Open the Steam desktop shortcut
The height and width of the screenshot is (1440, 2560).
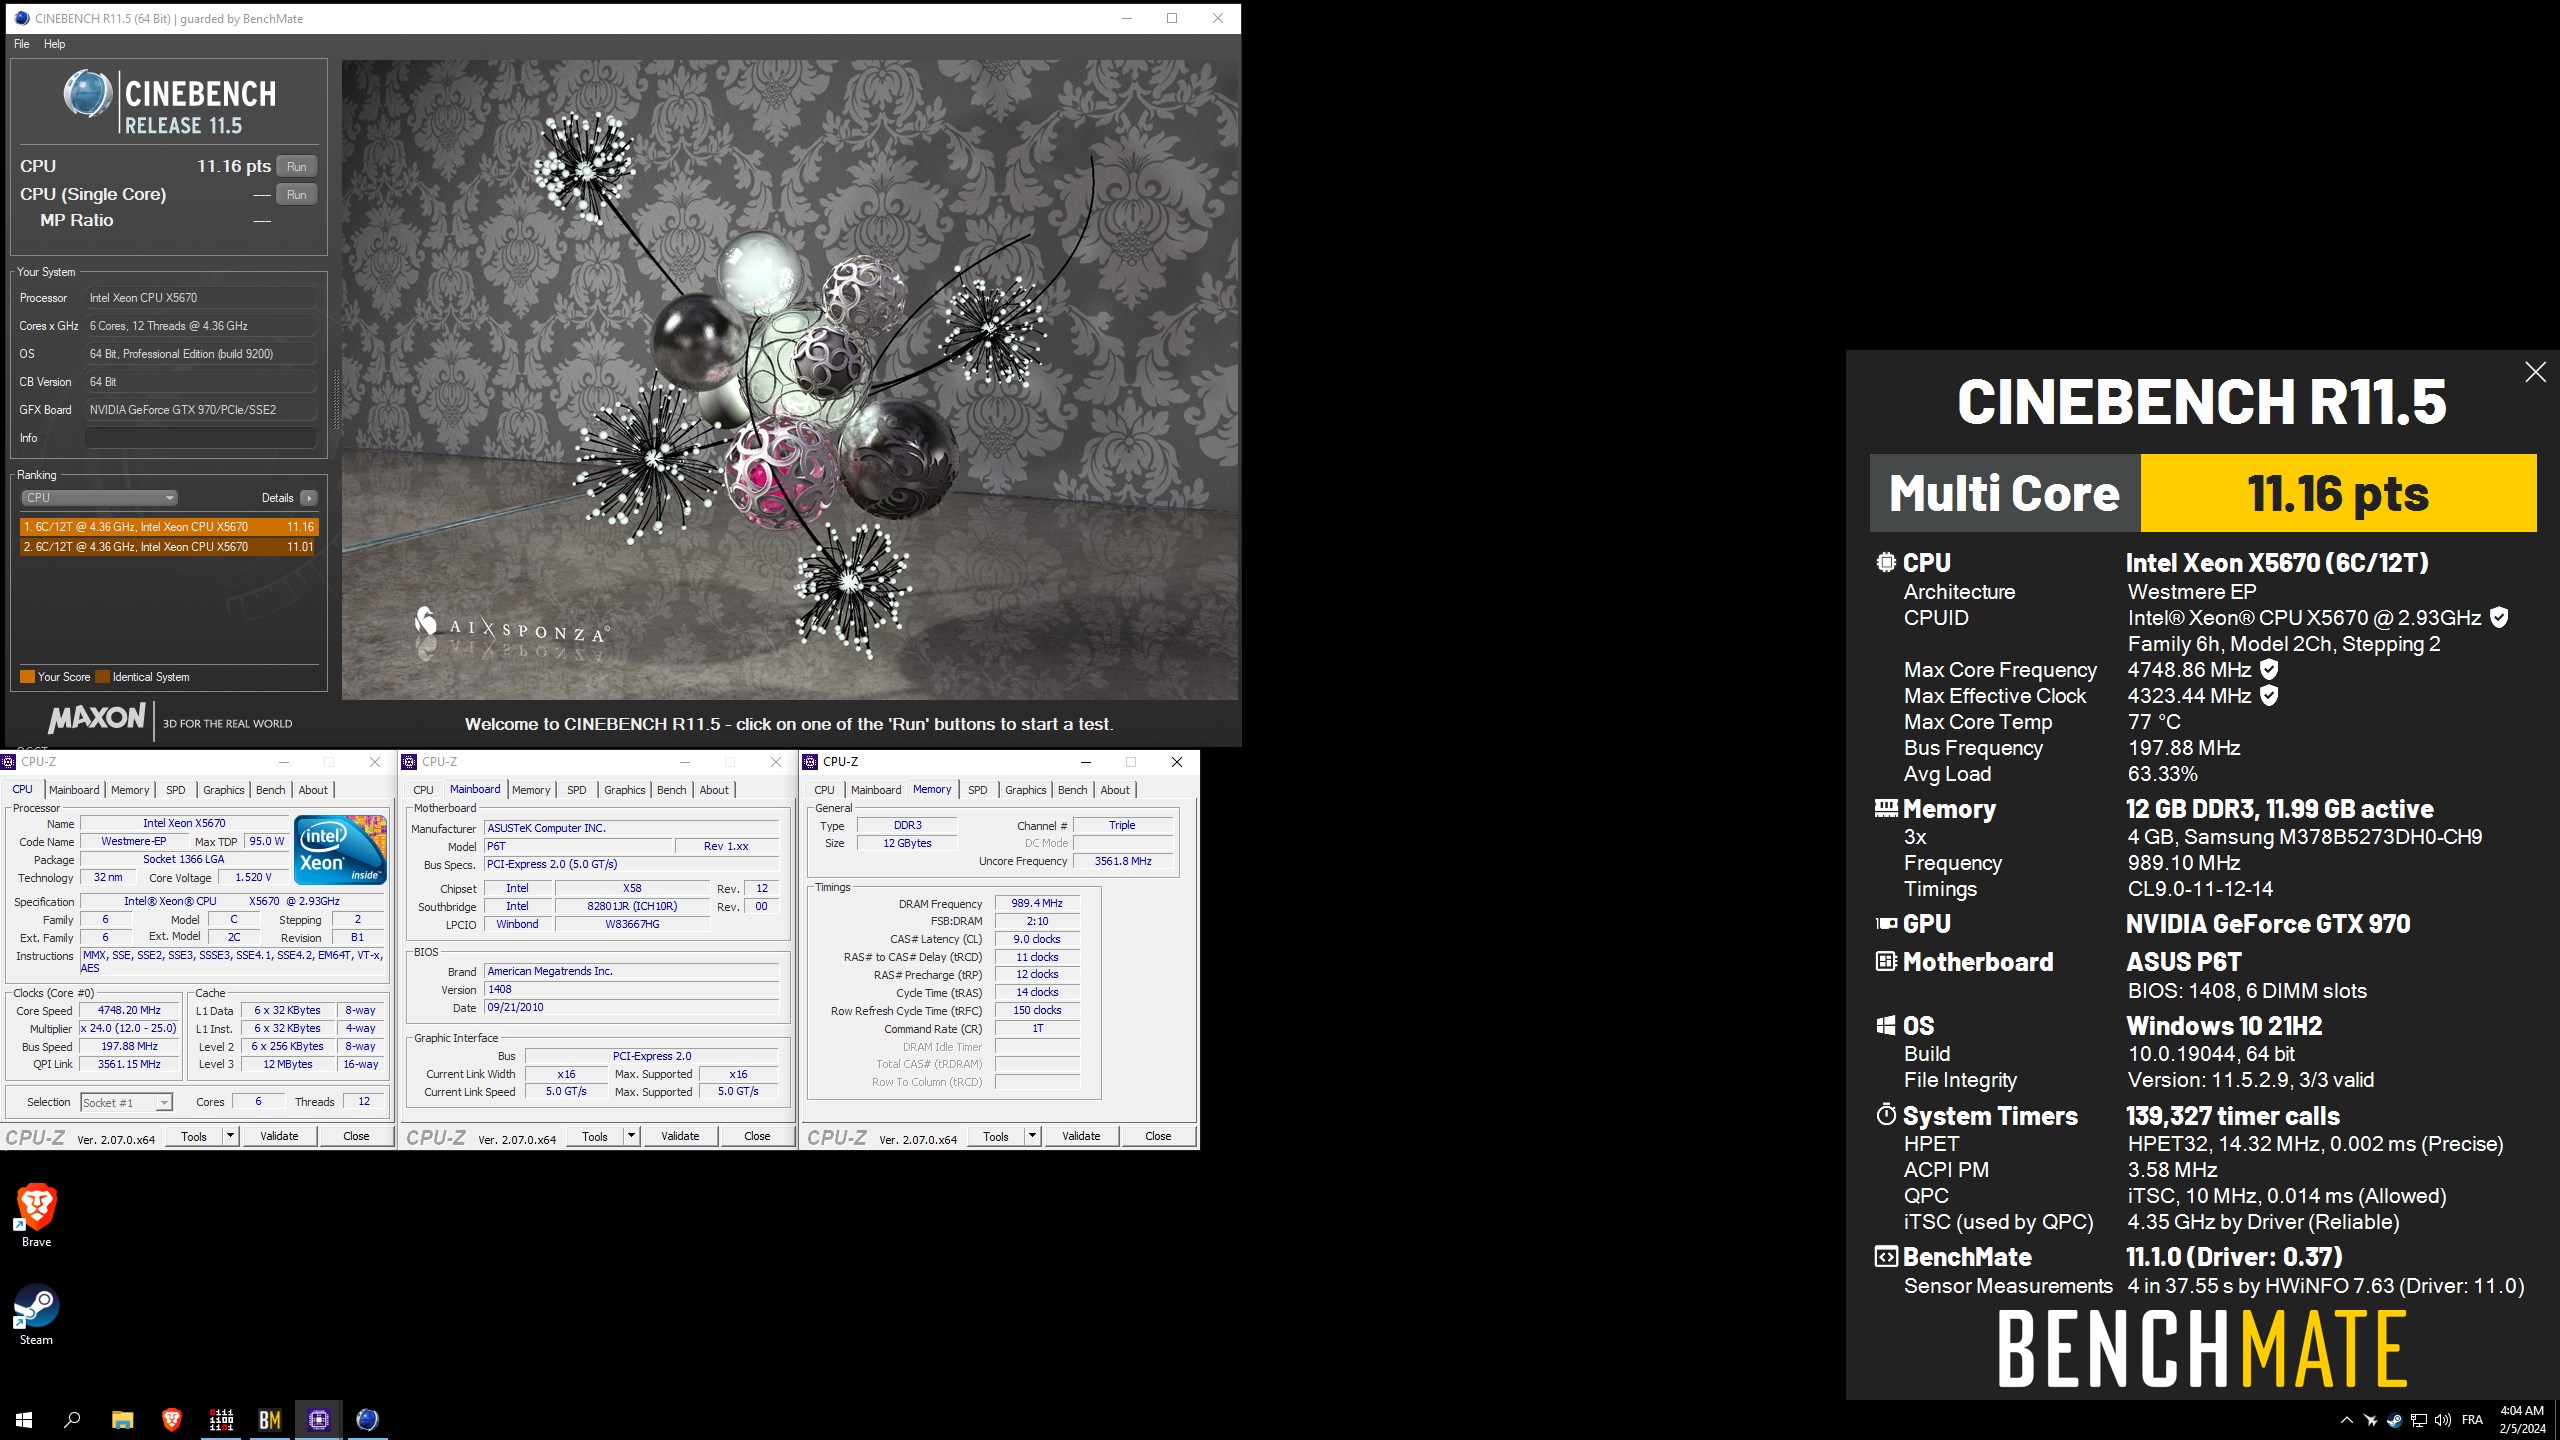36,1314
